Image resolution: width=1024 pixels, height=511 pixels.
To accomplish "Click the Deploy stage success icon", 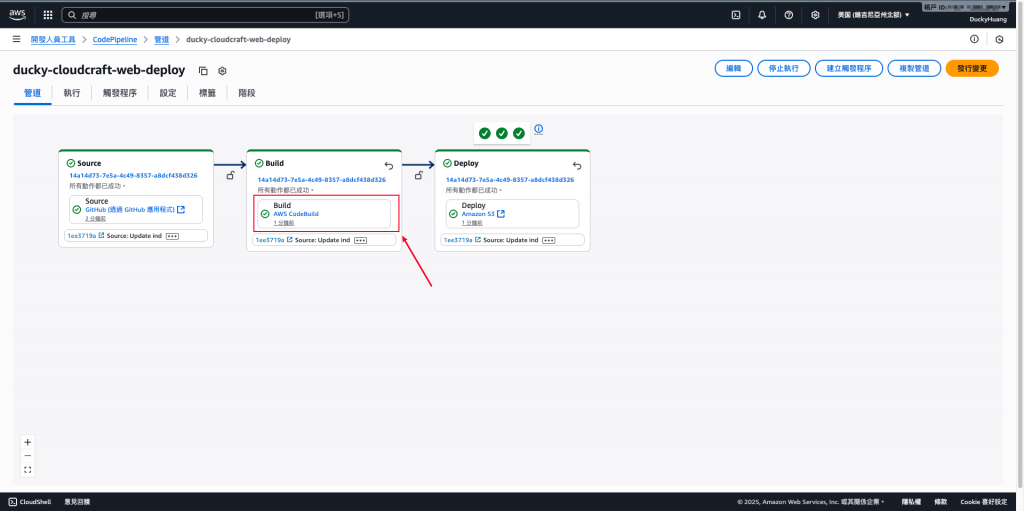I will coord(447,163).
